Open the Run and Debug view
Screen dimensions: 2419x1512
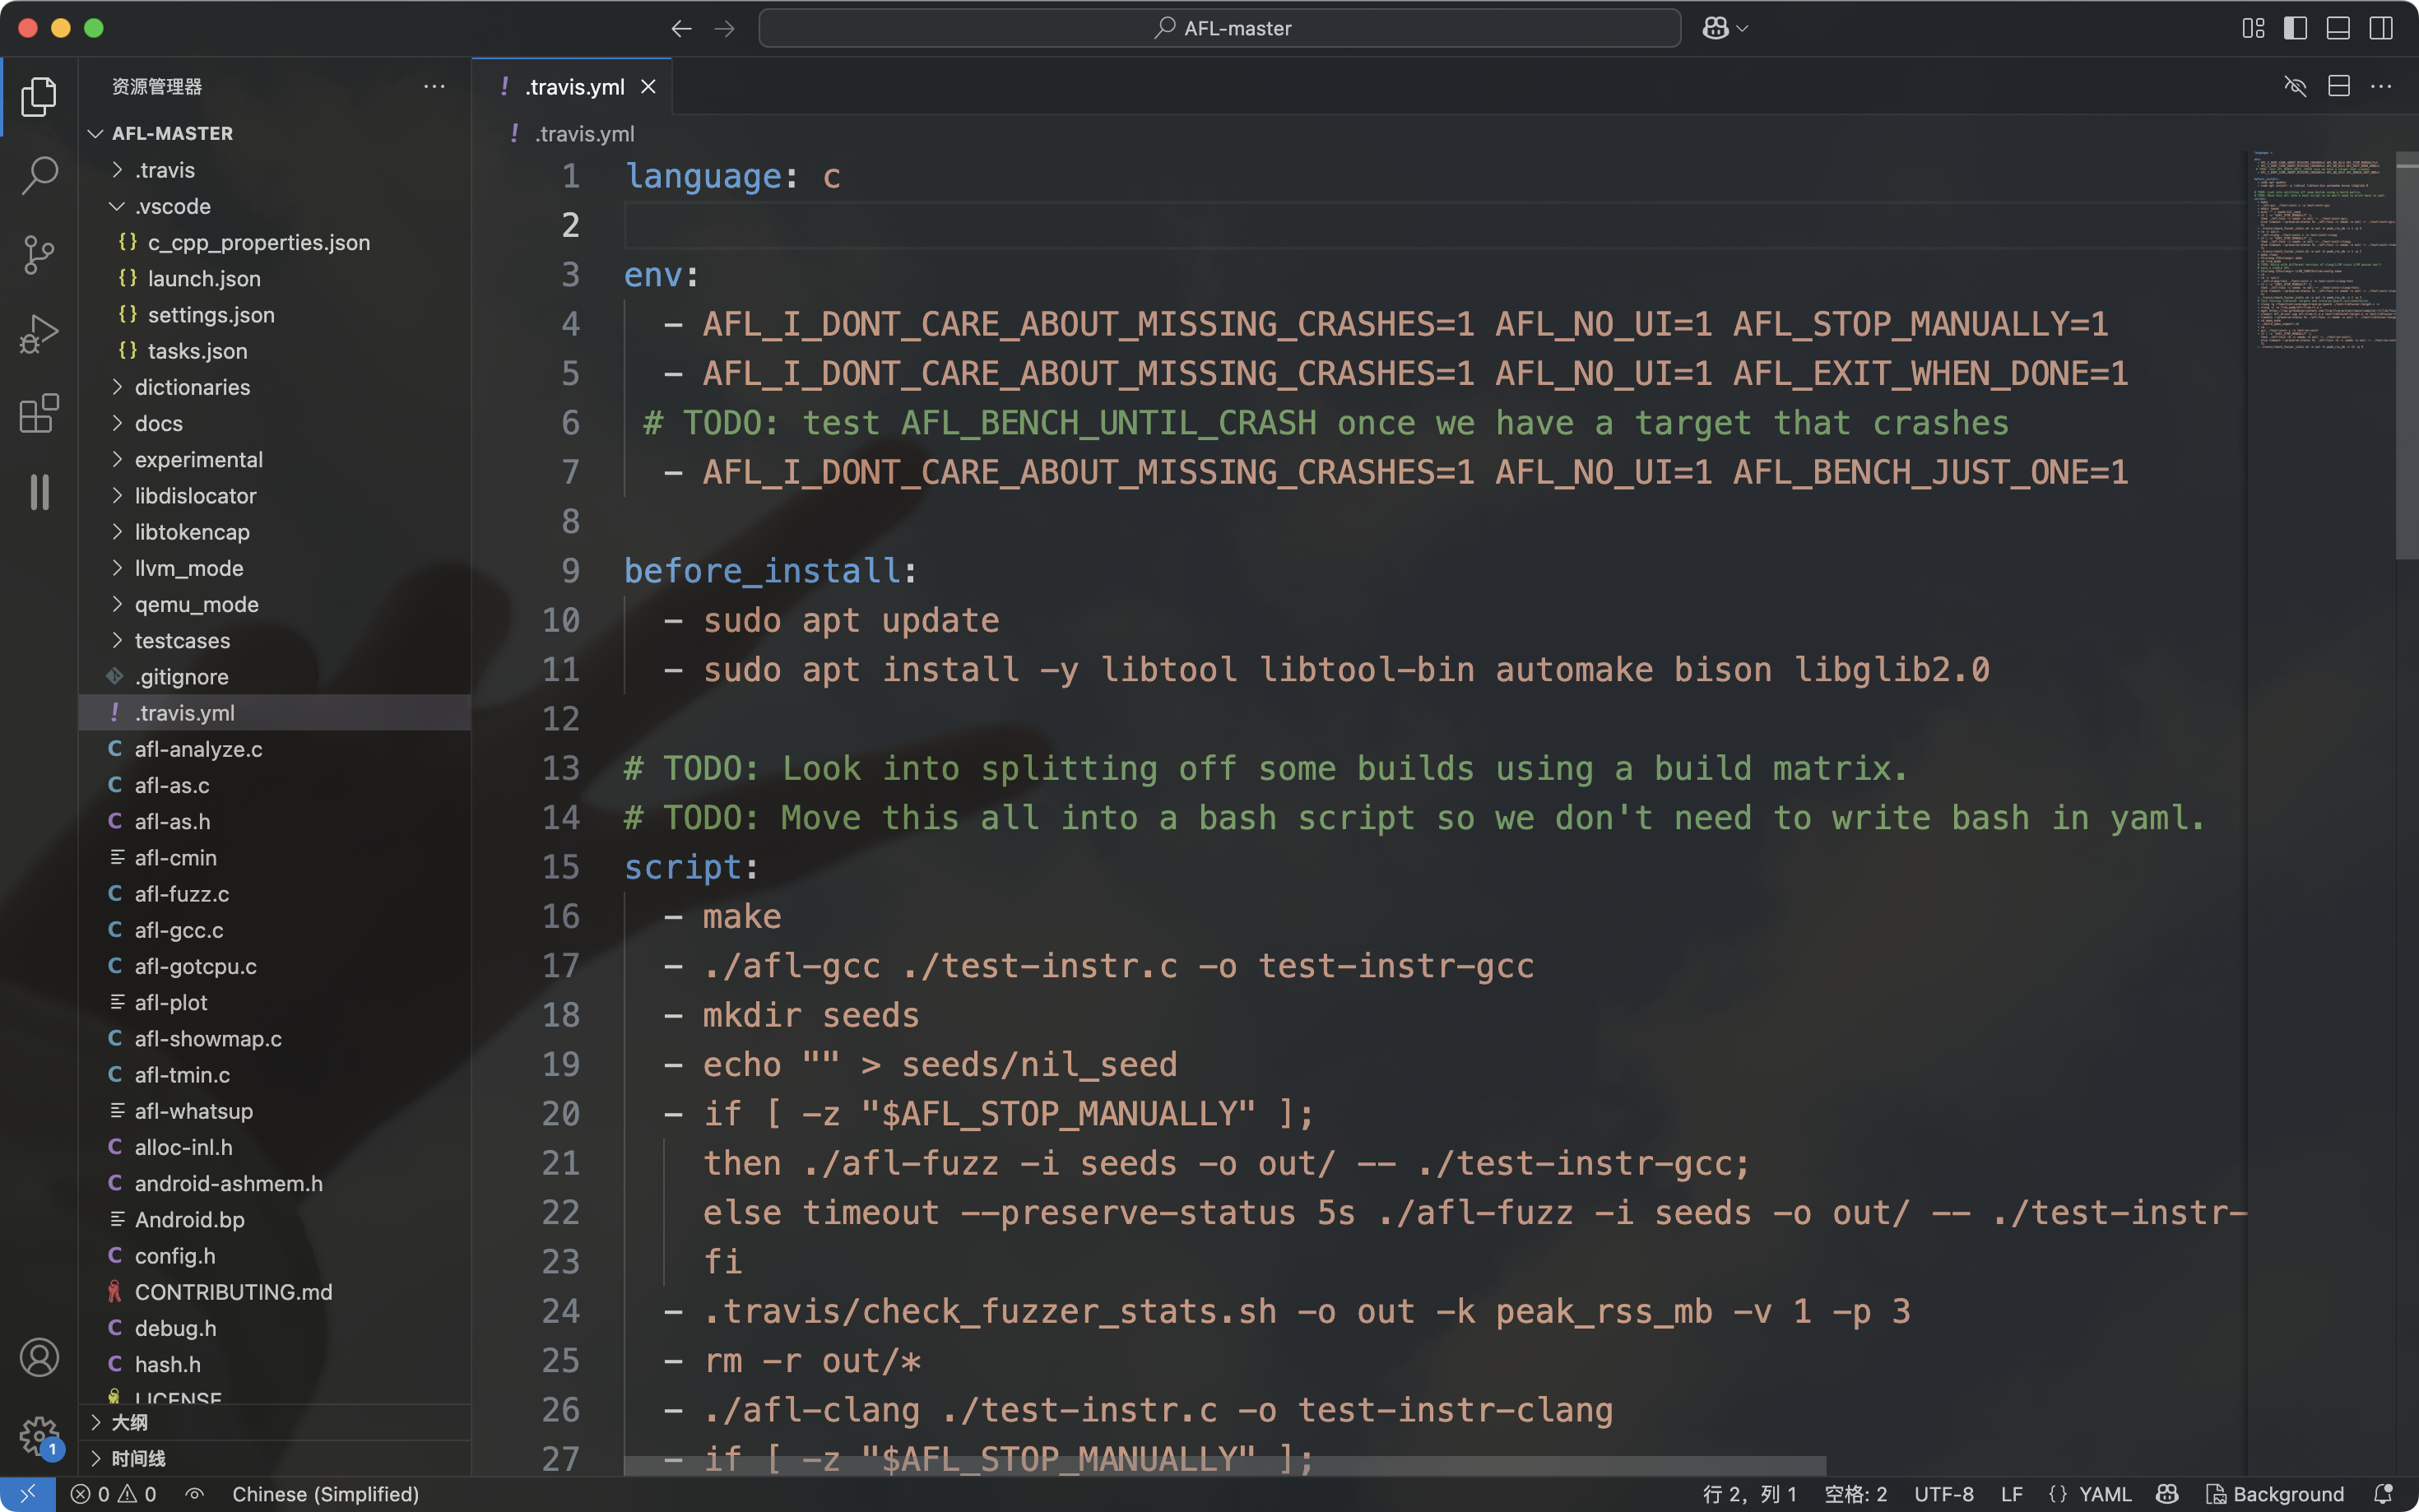pyautogui.click(x=39, y=334)
